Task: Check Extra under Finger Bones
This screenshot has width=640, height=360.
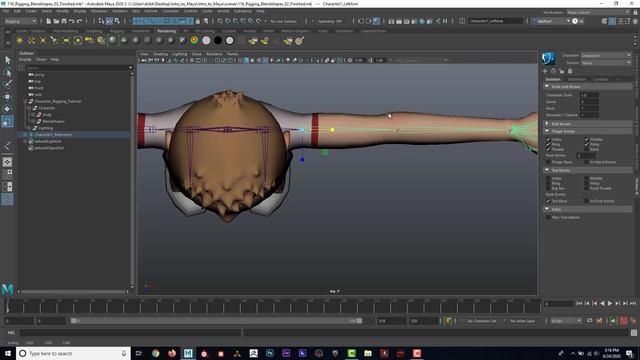Action: (587, 149)
